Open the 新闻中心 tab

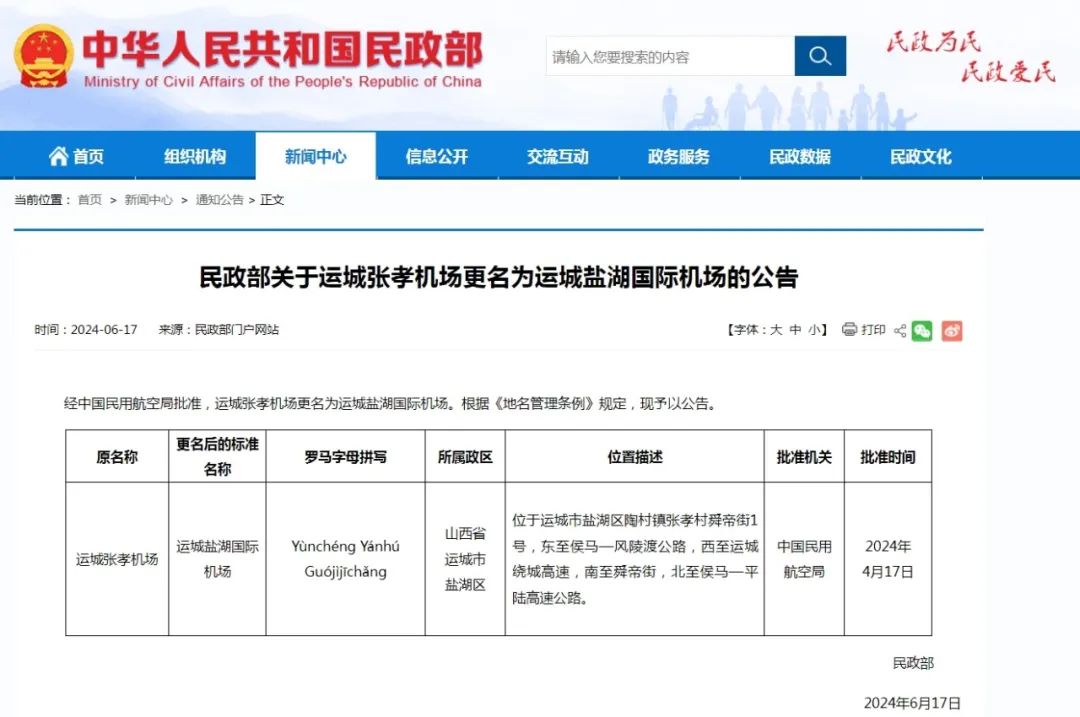(315, 156)
